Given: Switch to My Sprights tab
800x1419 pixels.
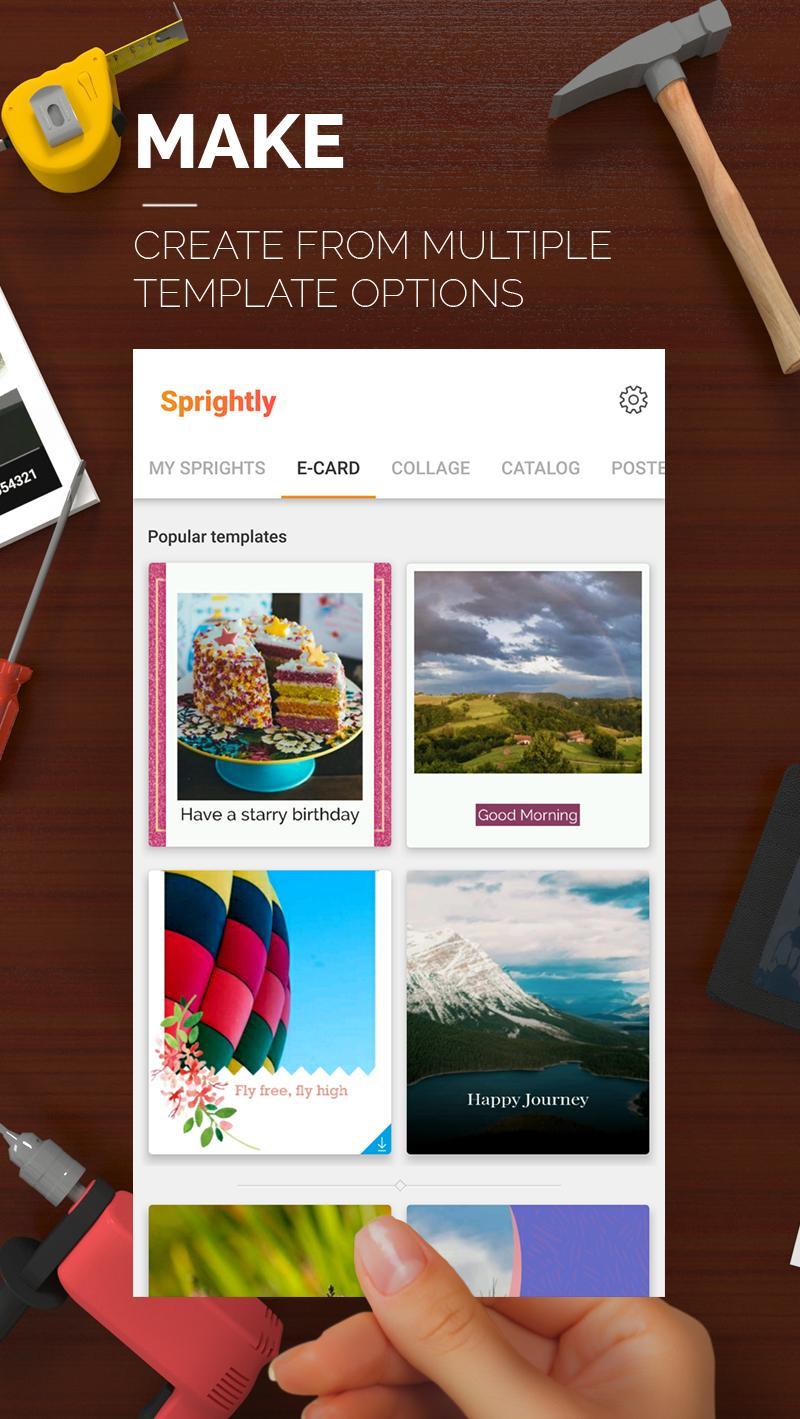Looking at the screenshot, I should click(207, 468).
